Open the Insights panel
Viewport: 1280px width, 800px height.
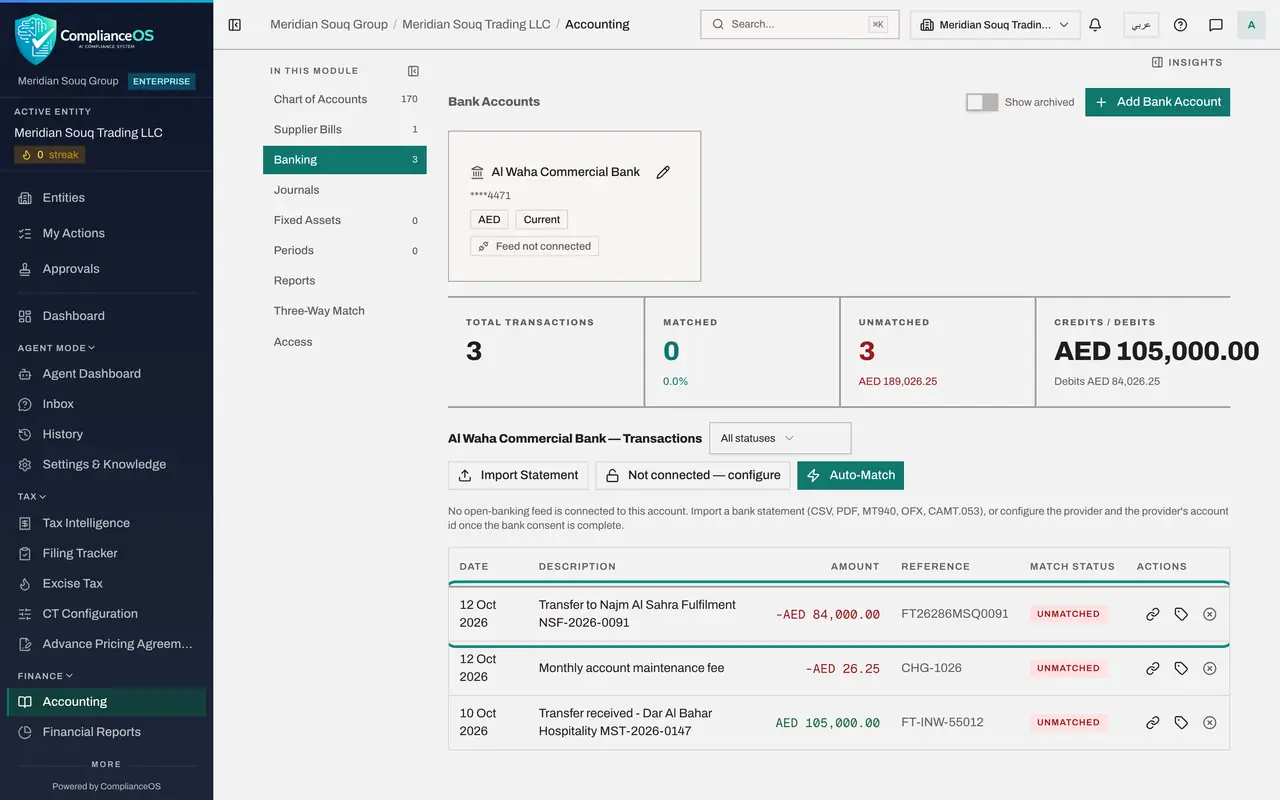click(1187, 62)
